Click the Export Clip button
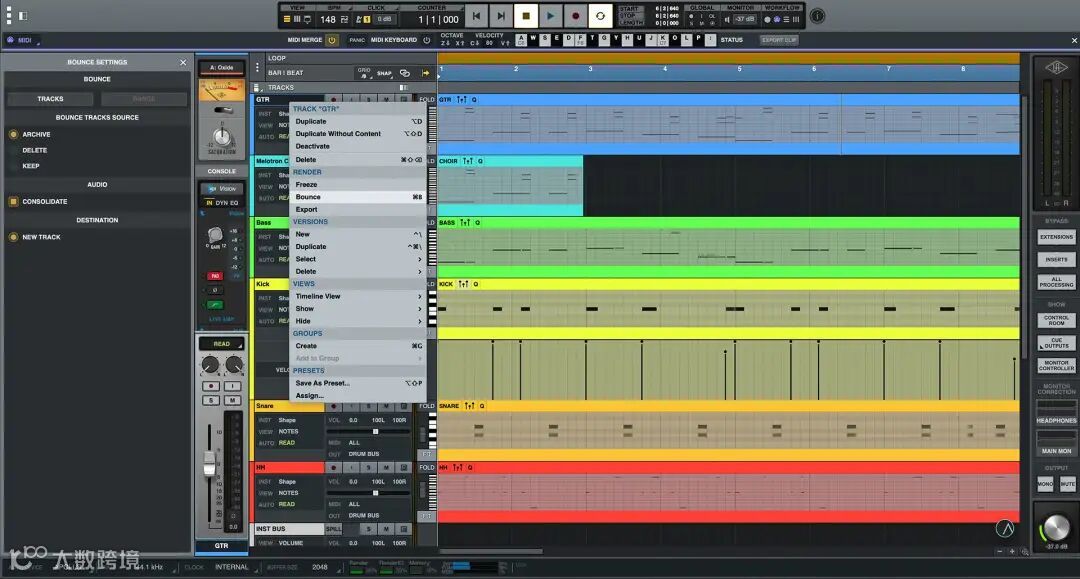The height and width of the screenshot is (579, 1080). [x=779, y=40]
